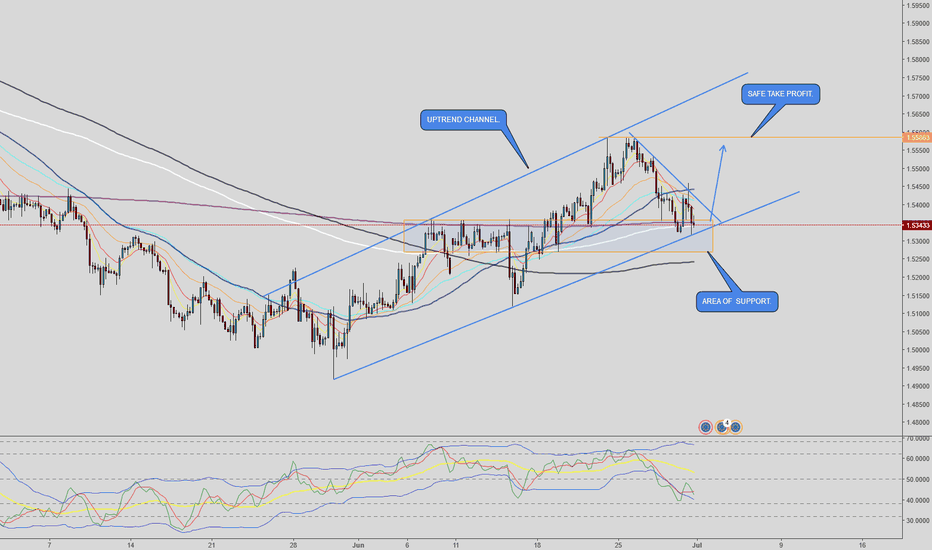Click the 30.0000 indicator scale value
The image size is (932, 550).
(x=918, y=520)
